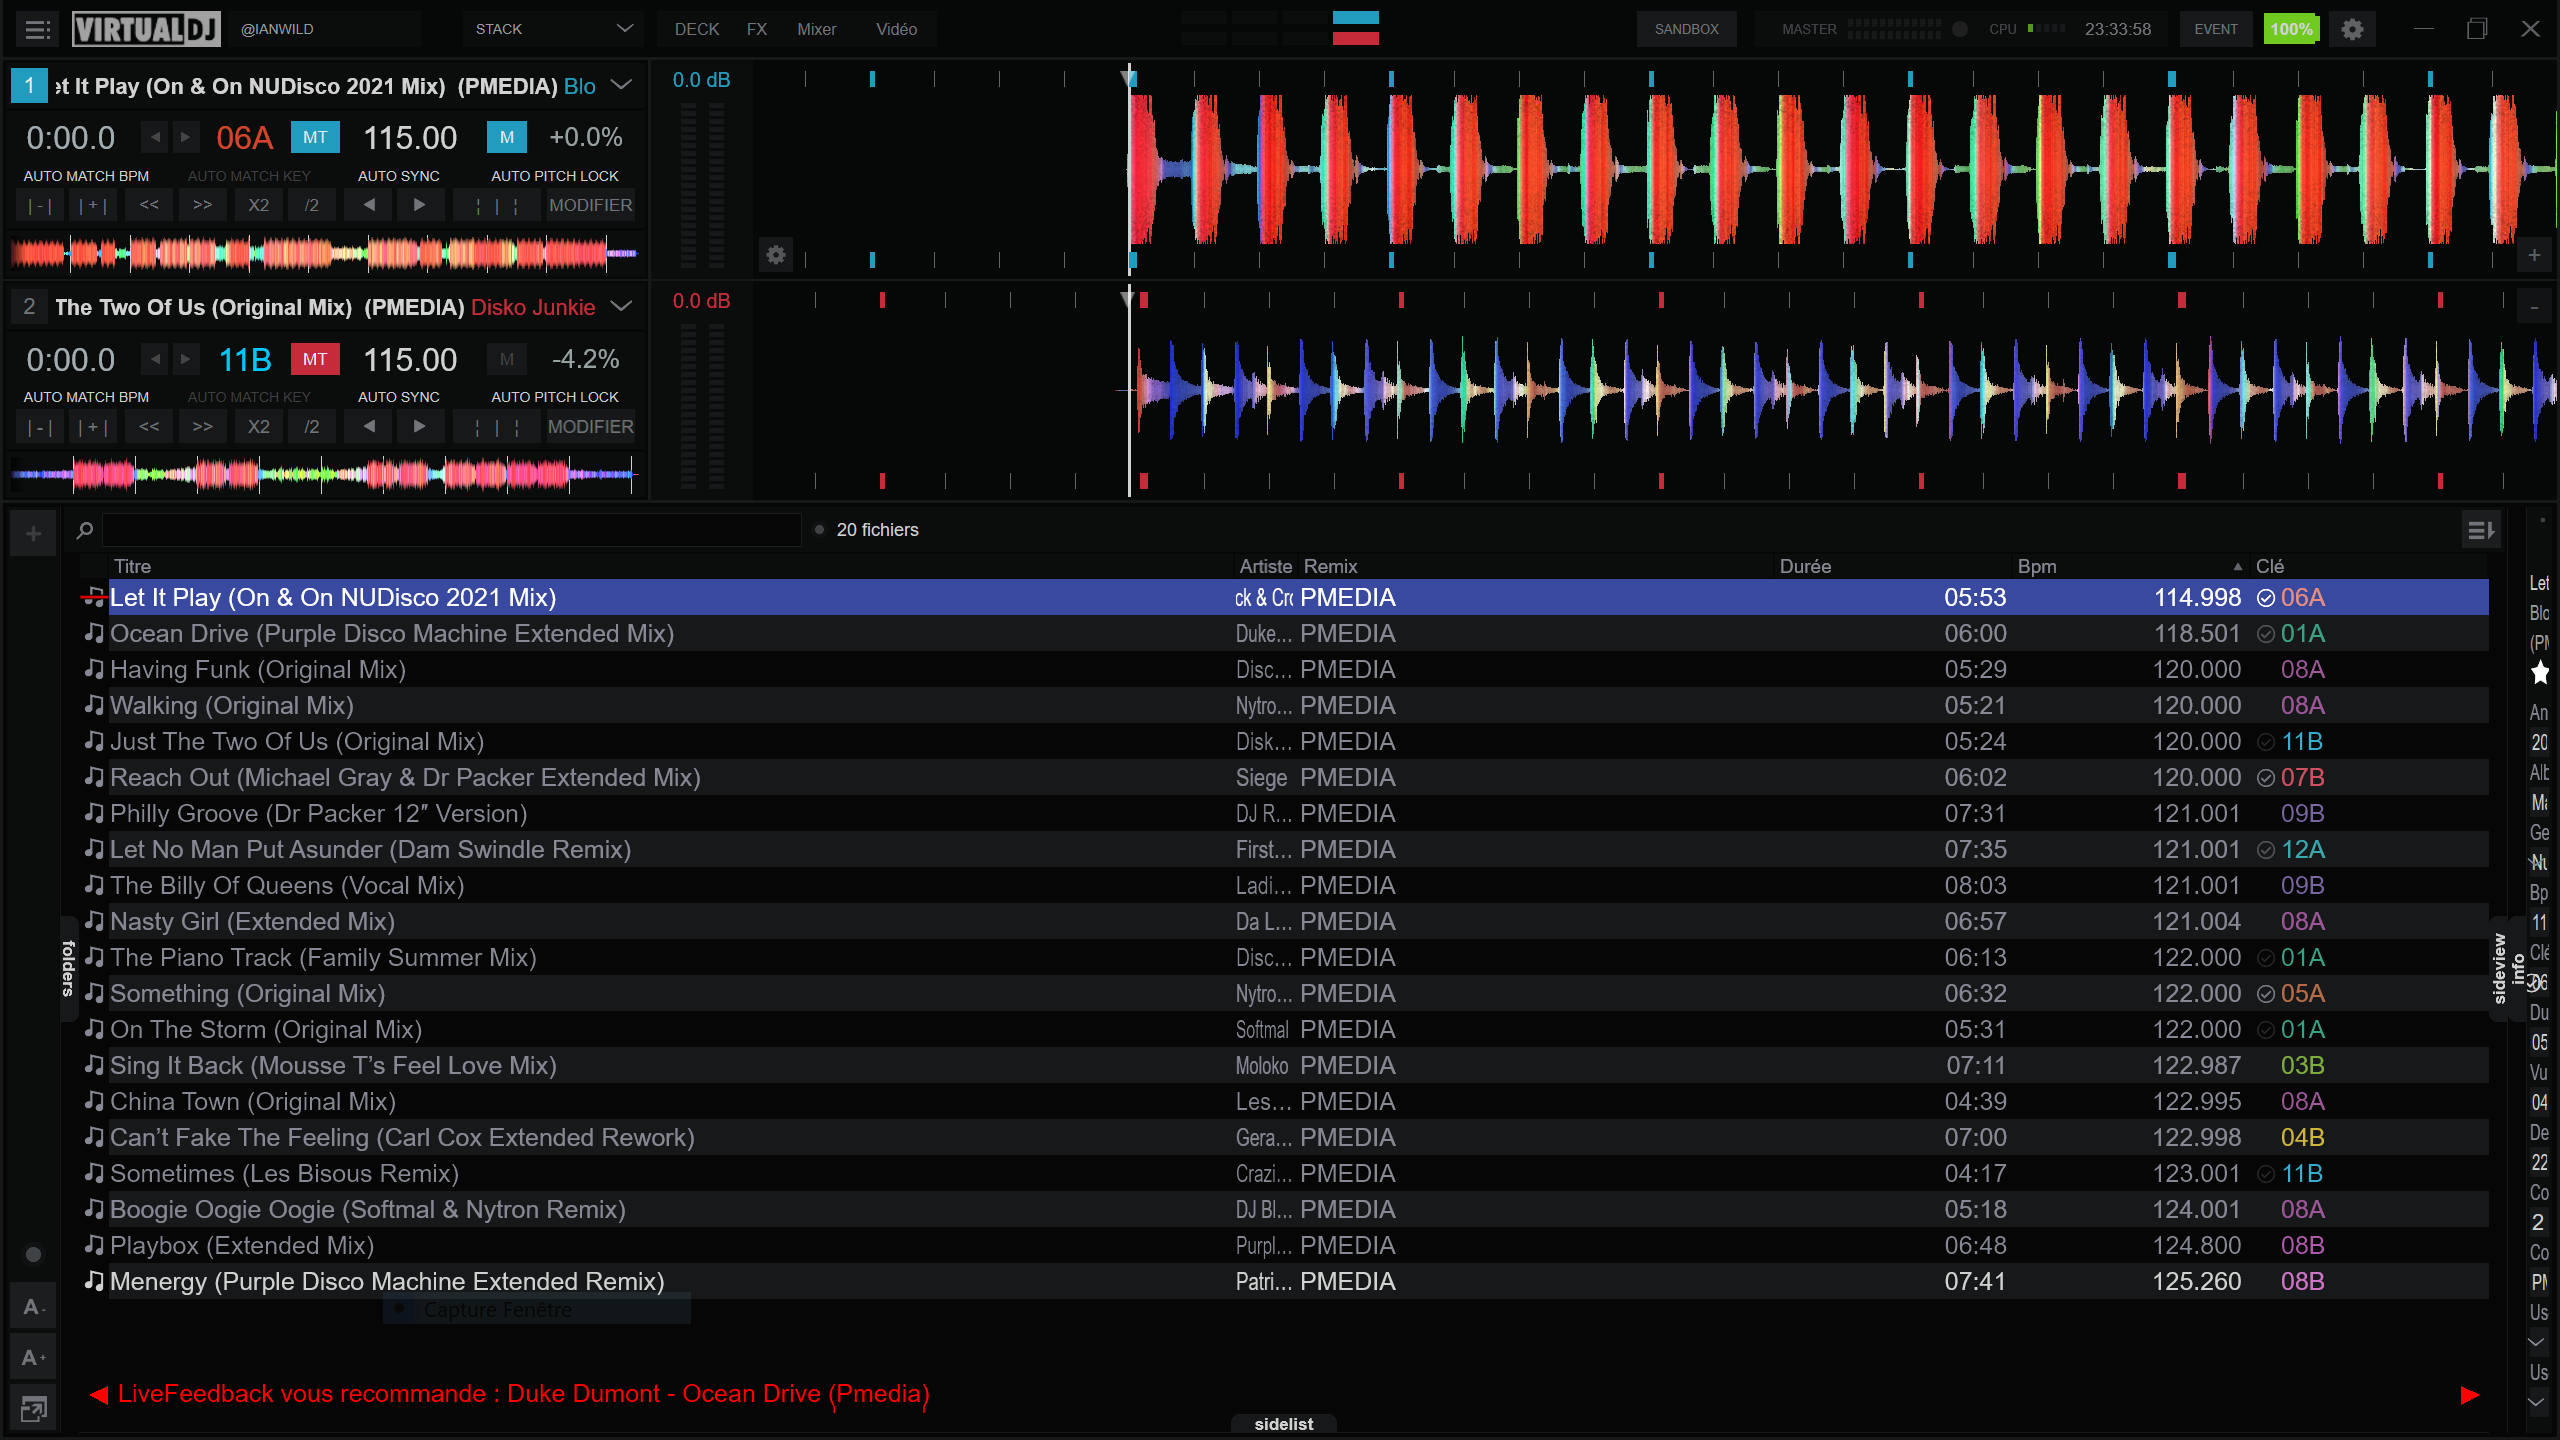The image size is (2560, 1440).
Task: Click deck 1 AUTO SYNC
Action: pyautogui.click(x=398, y=176)
